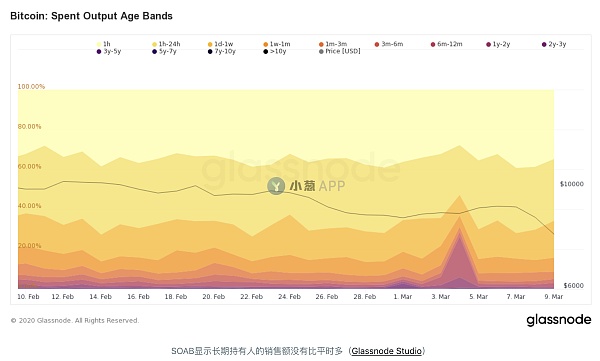Click the glassnode logo at bottom right

[x=559, y=320]
